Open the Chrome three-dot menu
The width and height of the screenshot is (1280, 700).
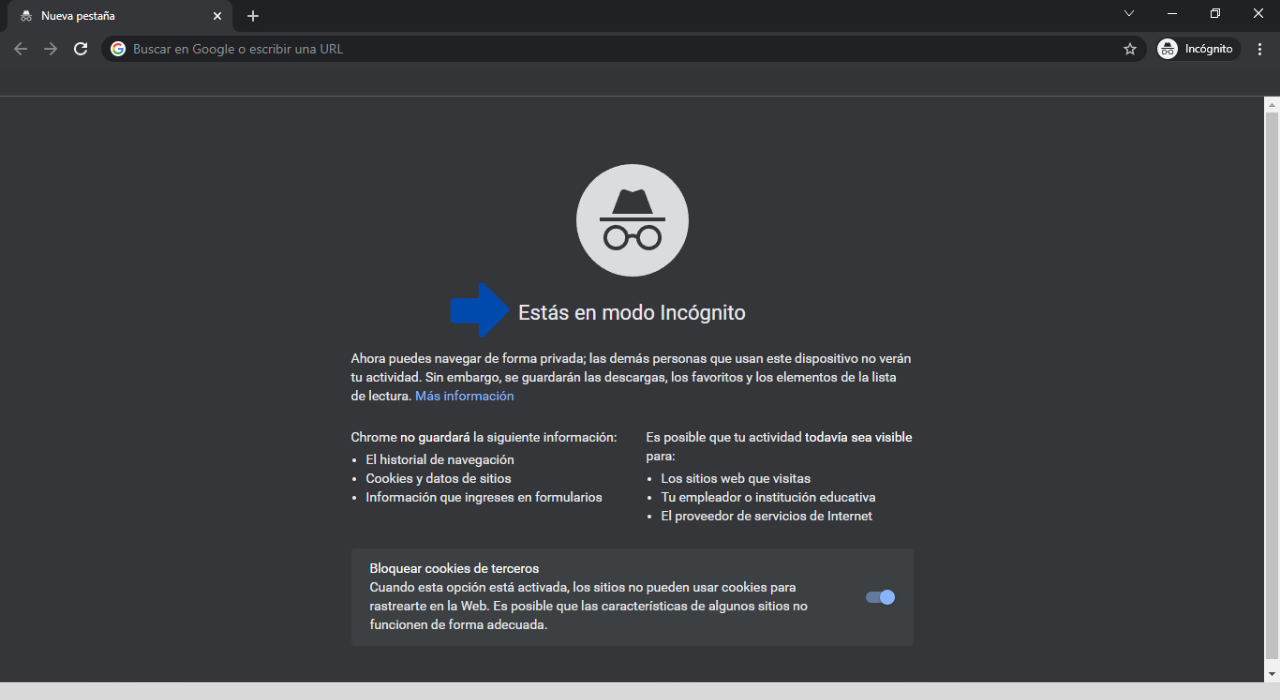(1260, 49)
